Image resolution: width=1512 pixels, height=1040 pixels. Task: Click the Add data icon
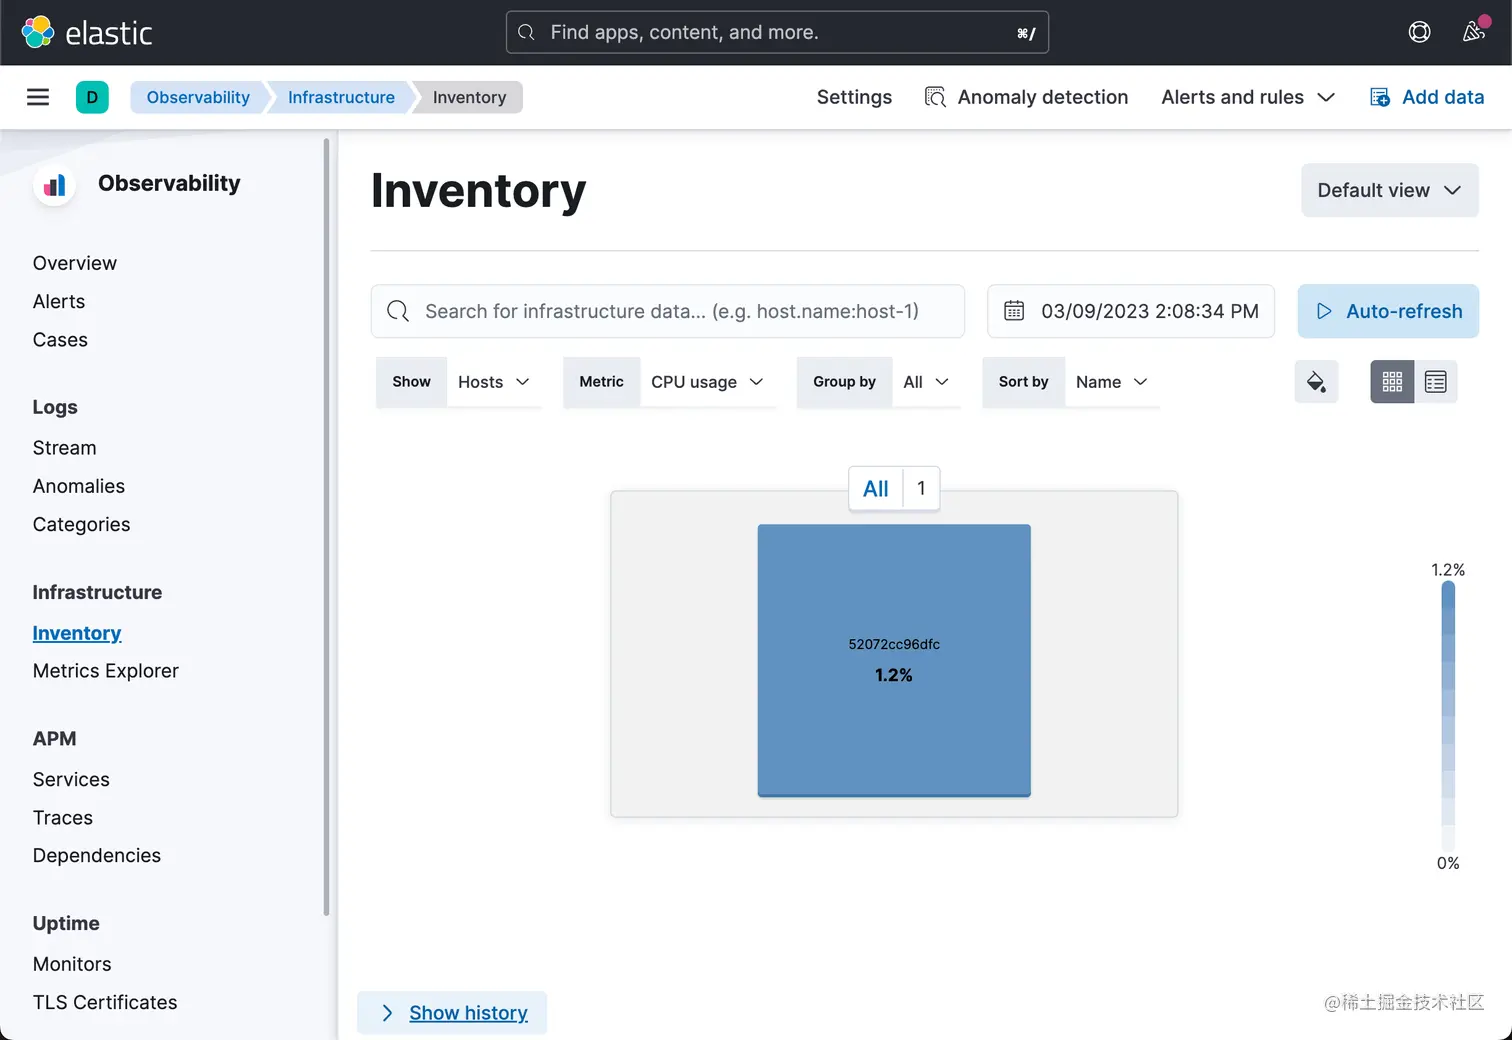click(x=1380, y=97)
